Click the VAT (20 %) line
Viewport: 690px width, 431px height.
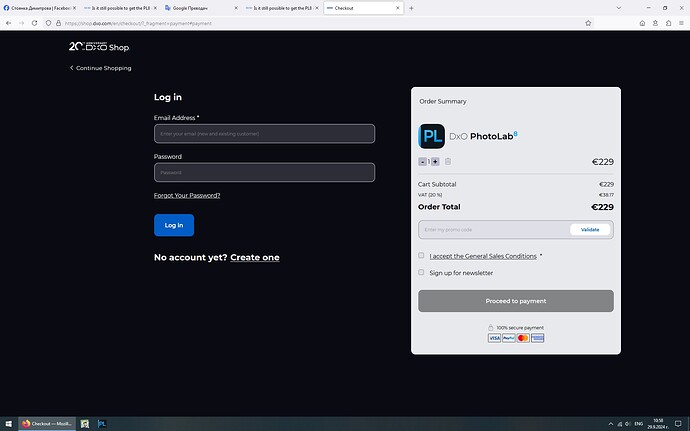[x=516, y=195]
